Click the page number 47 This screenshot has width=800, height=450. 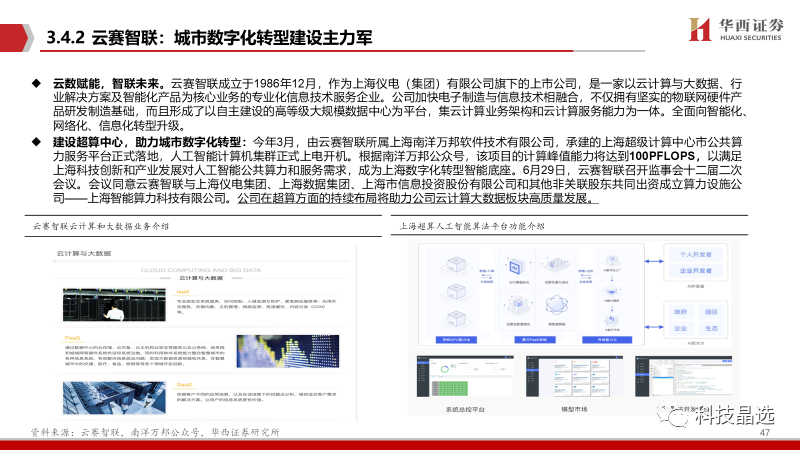764,433
